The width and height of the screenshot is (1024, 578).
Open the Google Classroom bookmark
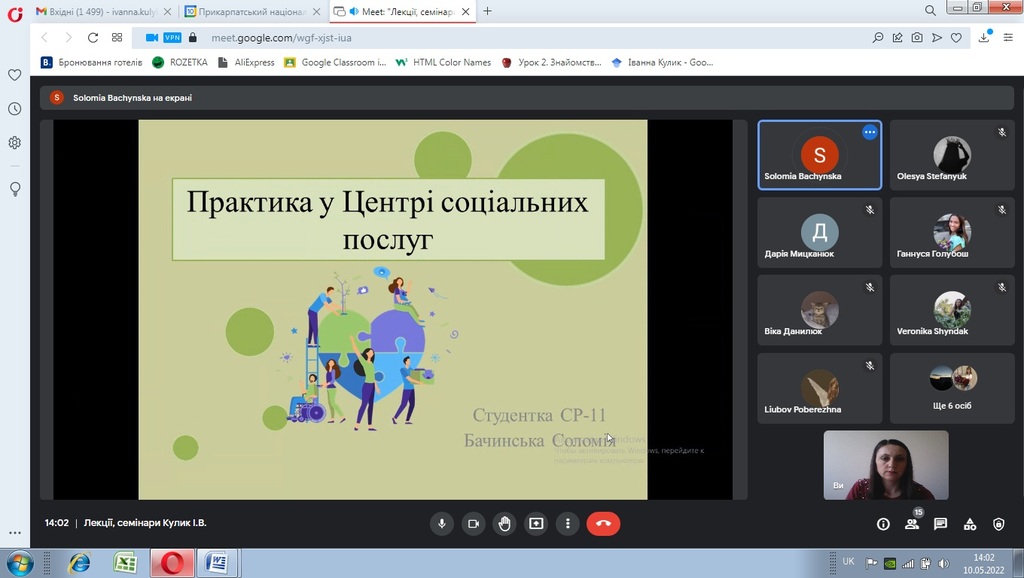tap(336, 62)
